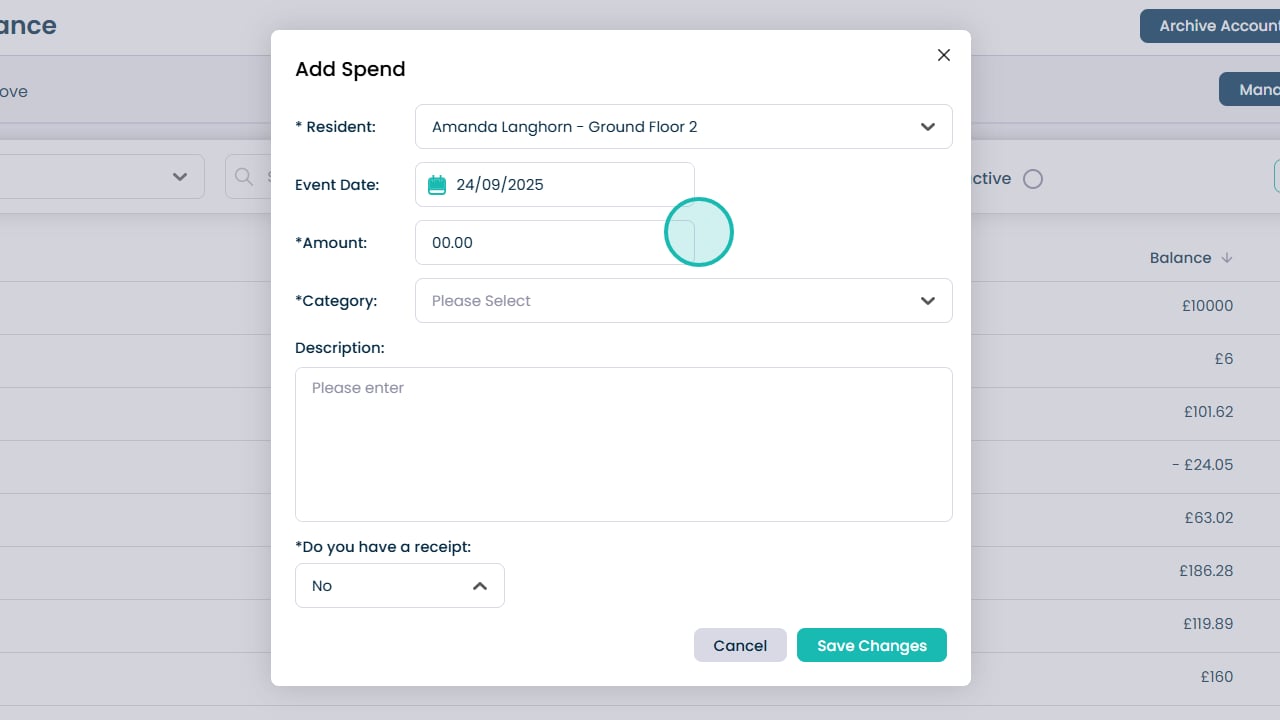Viewport: 1280px width, 720px height.
Task: Click the Description text area
Action: pos(623,444)
